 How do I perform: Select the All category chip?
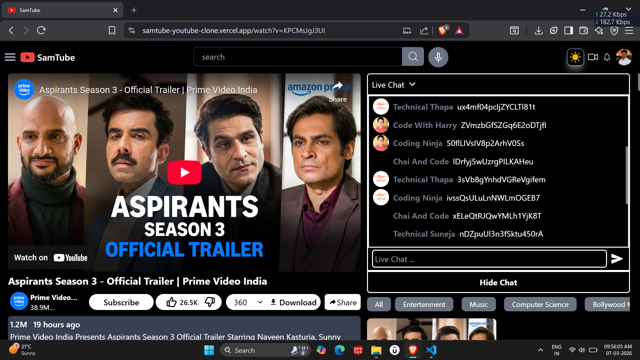coord(379,304)
